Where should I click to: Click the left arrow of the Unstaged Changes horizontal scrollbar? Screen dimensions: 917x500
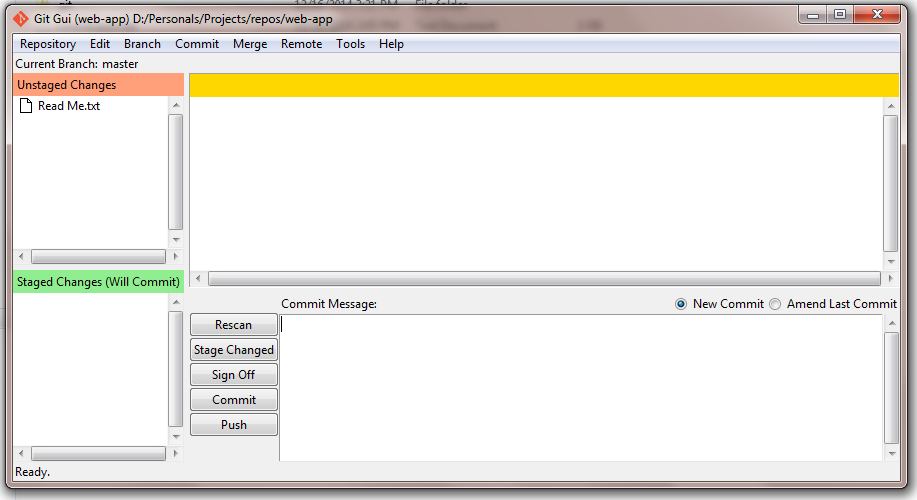(x=21, y=256)
